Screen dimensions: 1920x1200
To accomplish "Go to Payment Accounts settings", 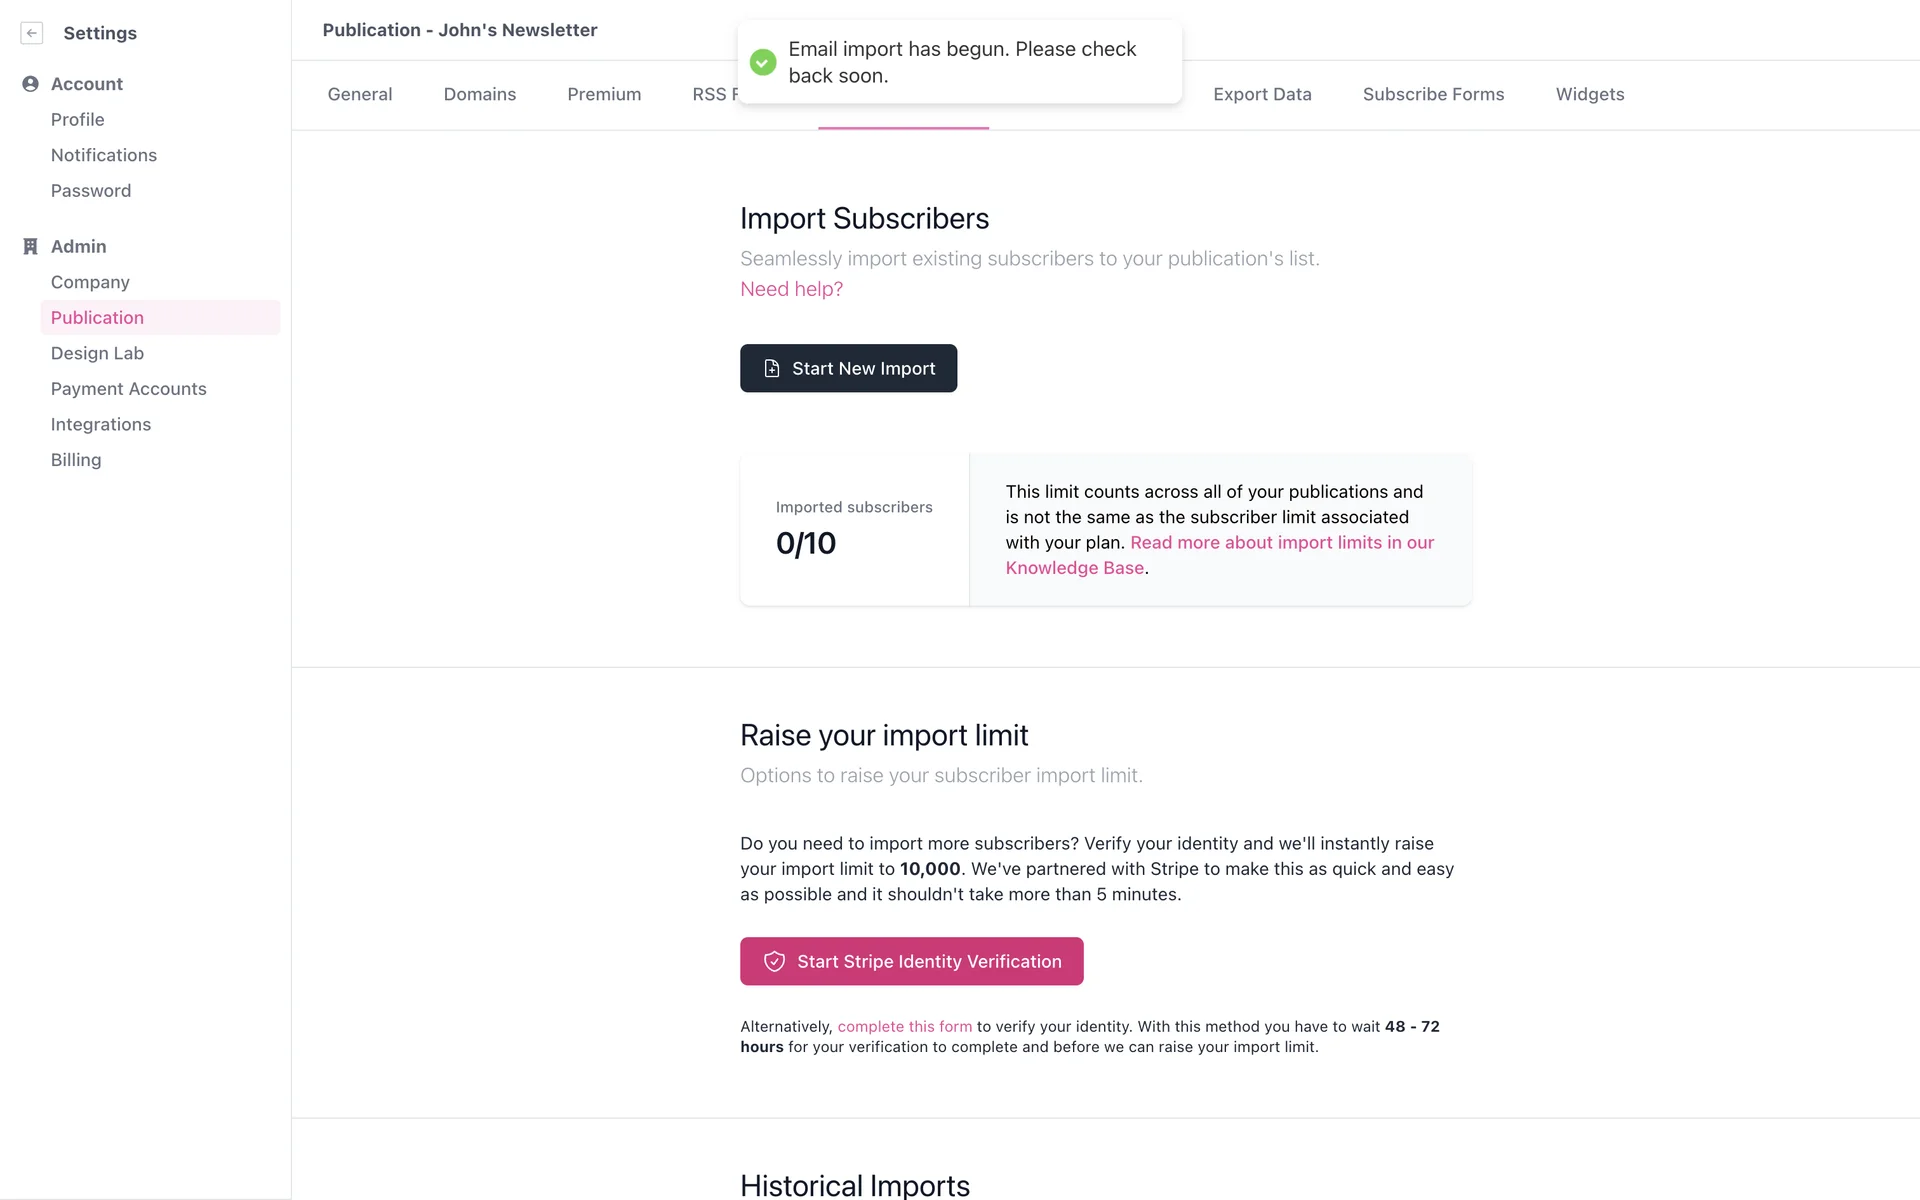I will [128, 389].
